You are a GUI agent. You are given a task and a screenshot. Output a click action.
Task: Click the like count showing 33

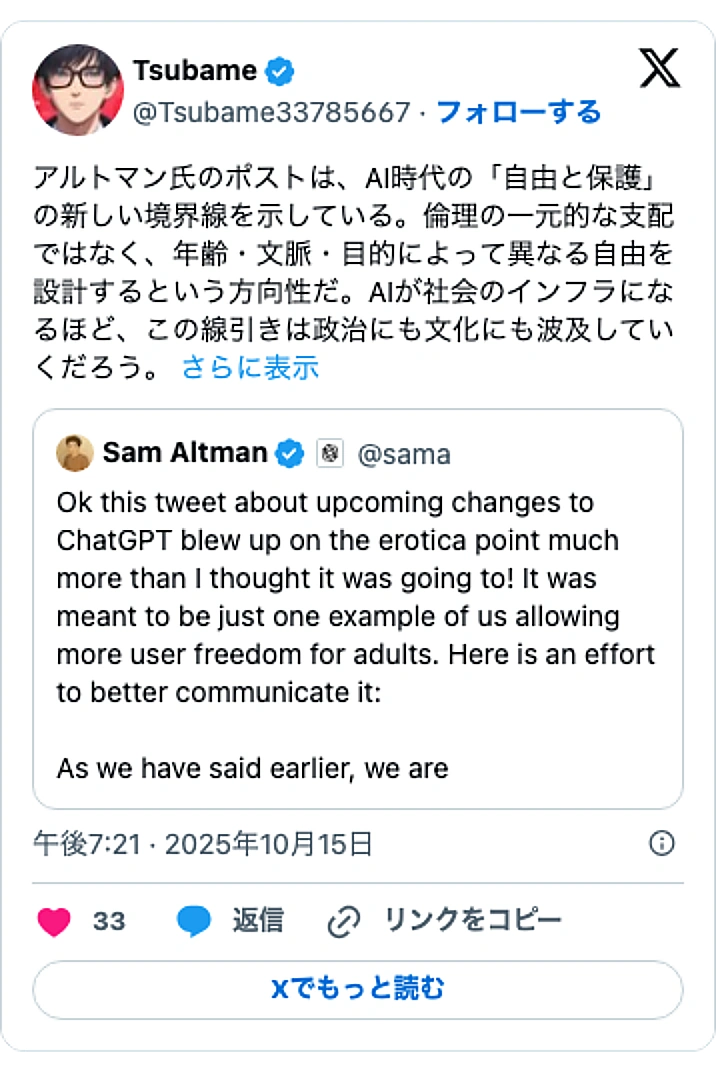tap(108, 921)
